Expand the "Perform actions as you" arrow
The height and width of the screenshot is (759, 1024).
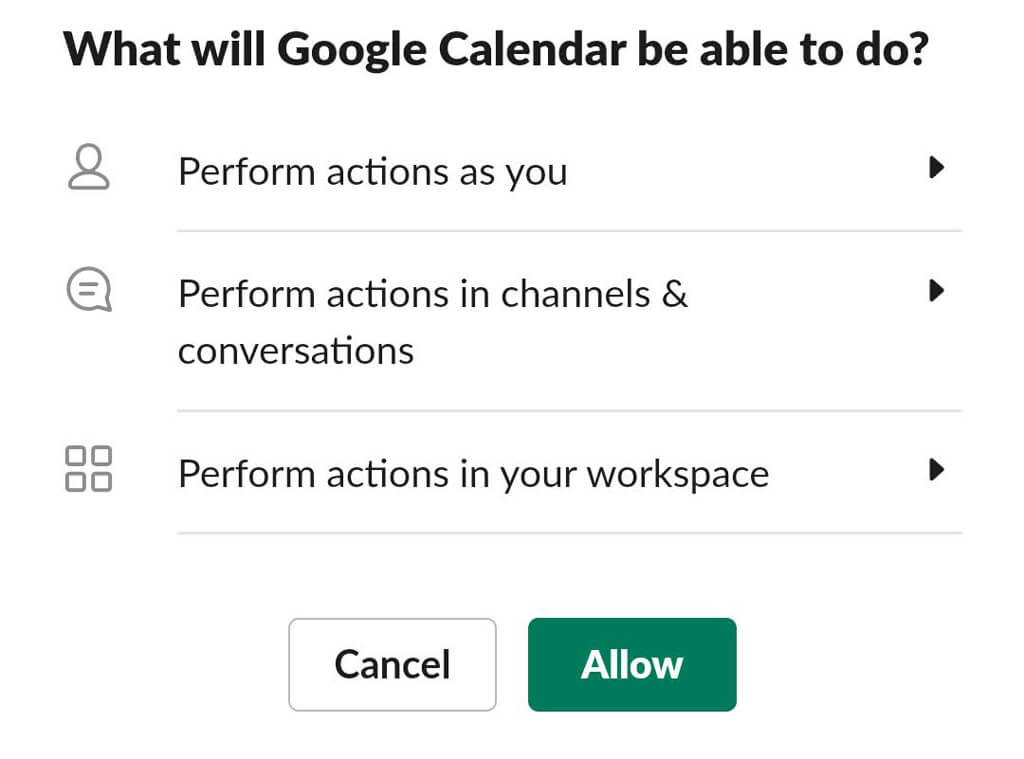(x=936, y=168)
